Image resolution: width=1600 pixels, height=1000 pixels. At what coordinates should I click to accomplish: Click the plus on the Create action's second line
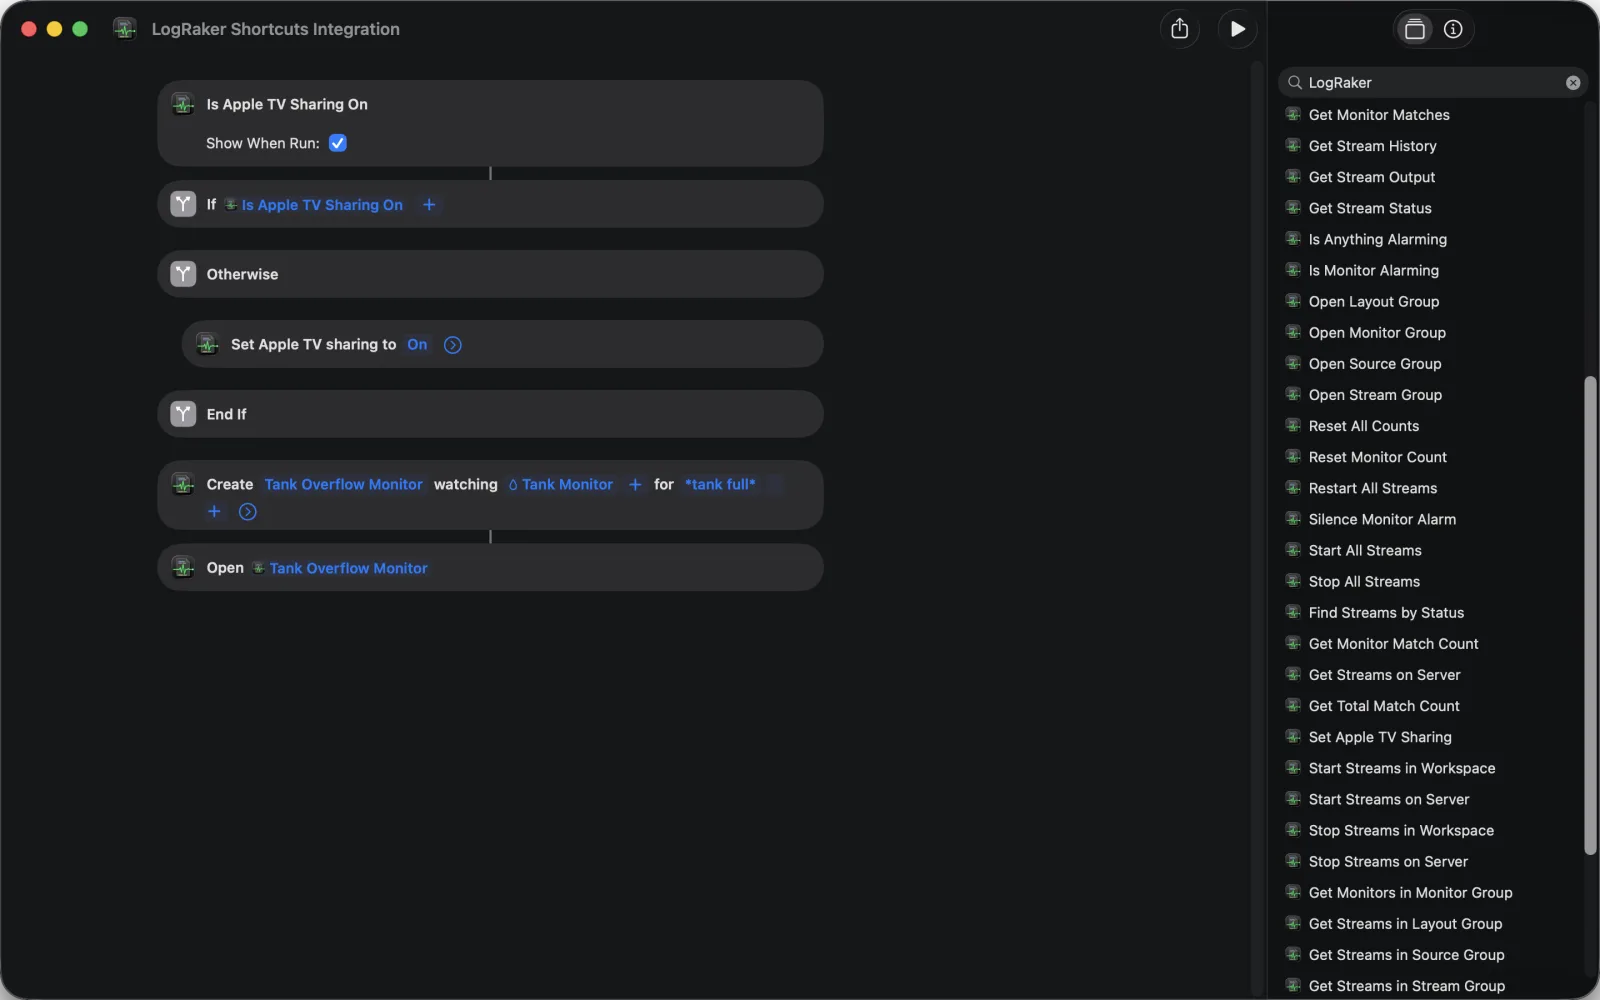tap(214, 511)
